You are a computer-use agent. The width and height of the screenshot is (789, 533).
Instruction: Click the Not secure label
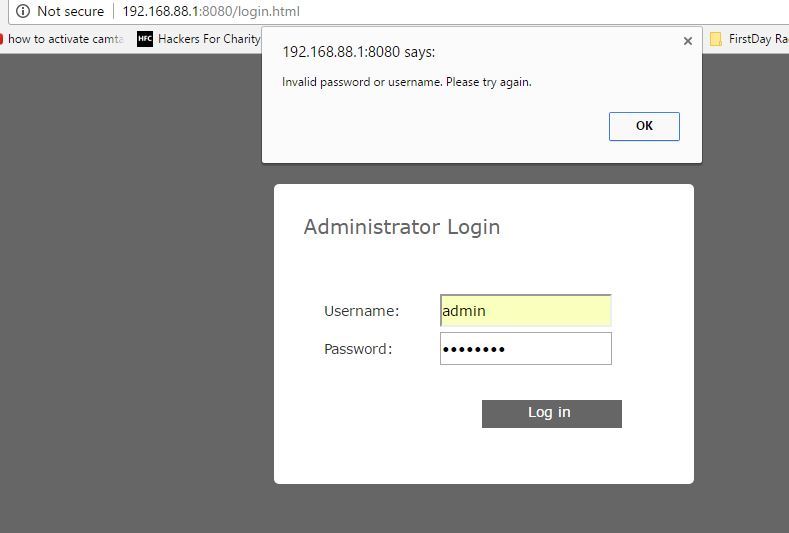70,11
